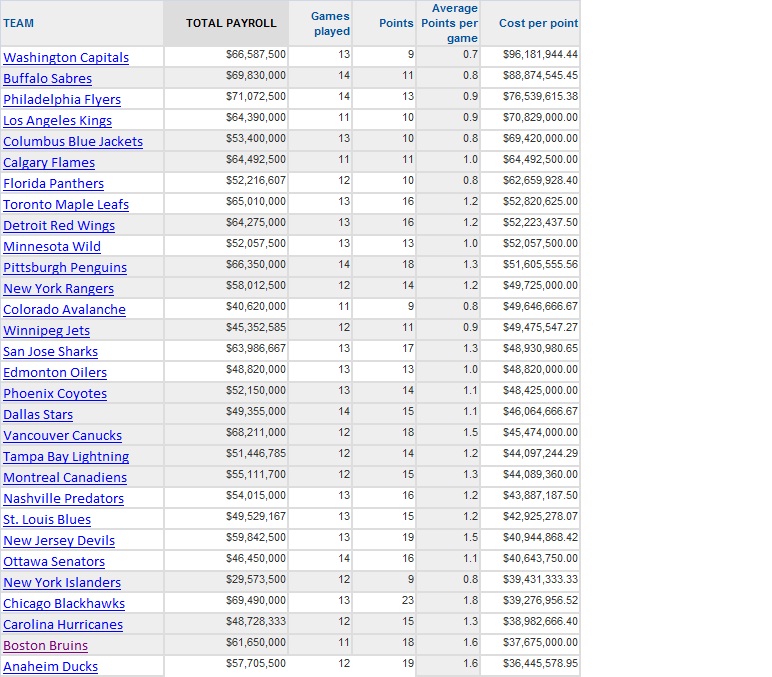Click the San Jose Sharks link

[50, 352]
